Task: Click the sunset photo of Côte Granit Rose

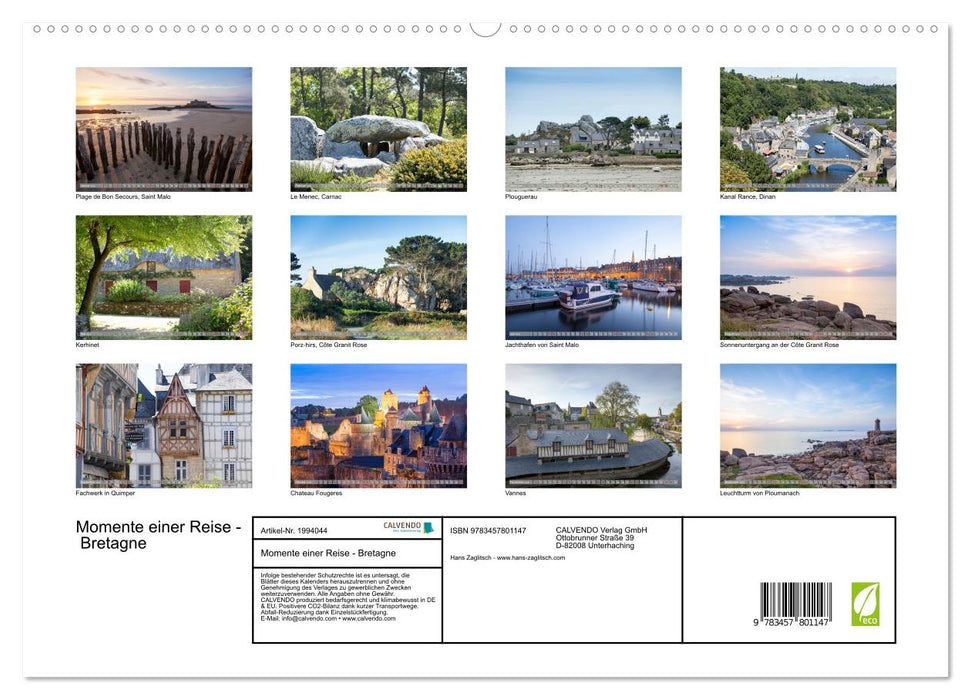Action: [x=808, y=276]
